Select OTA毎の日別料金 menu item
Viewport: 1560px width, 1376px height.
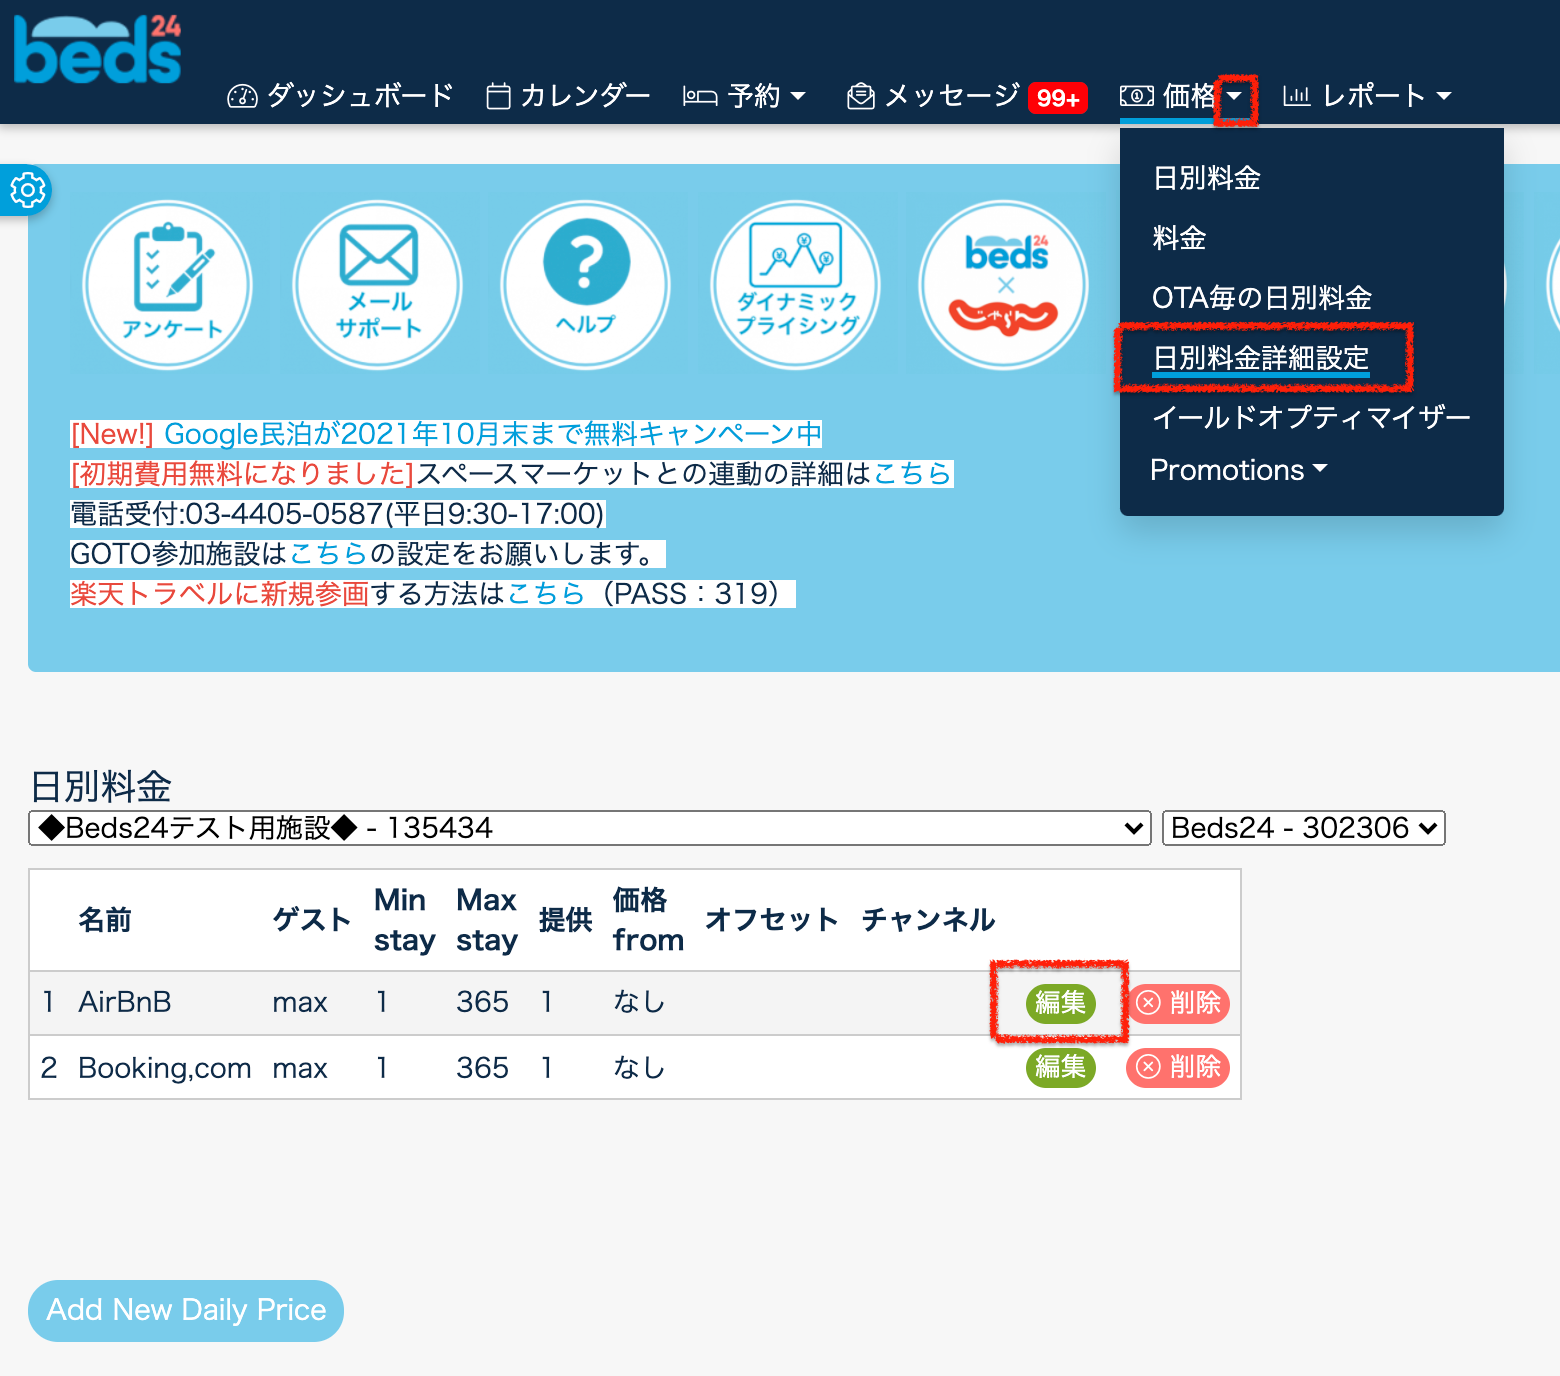[x=1261, y=298]
